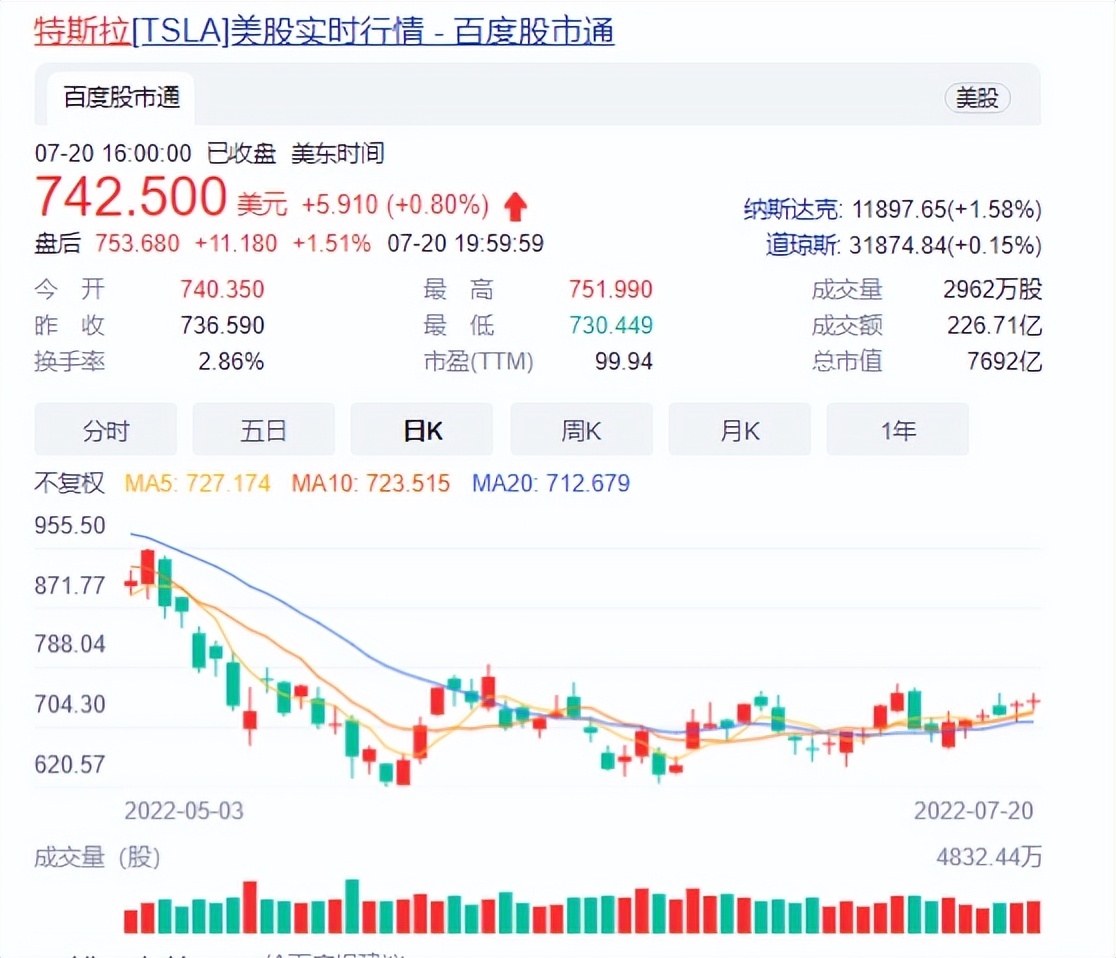The height and width of the screenshot is (958, 1116).
Task: Open the 特斯拉[TSLA]美股实时行情 title link
Action: click(324, 31)
